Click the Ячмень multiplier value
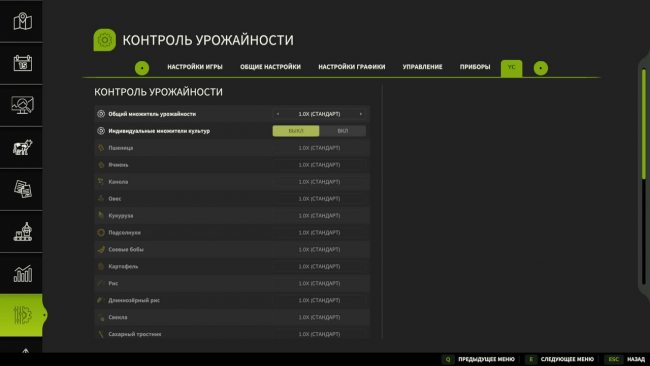This screenshot has width=650, height=366. 319,165
